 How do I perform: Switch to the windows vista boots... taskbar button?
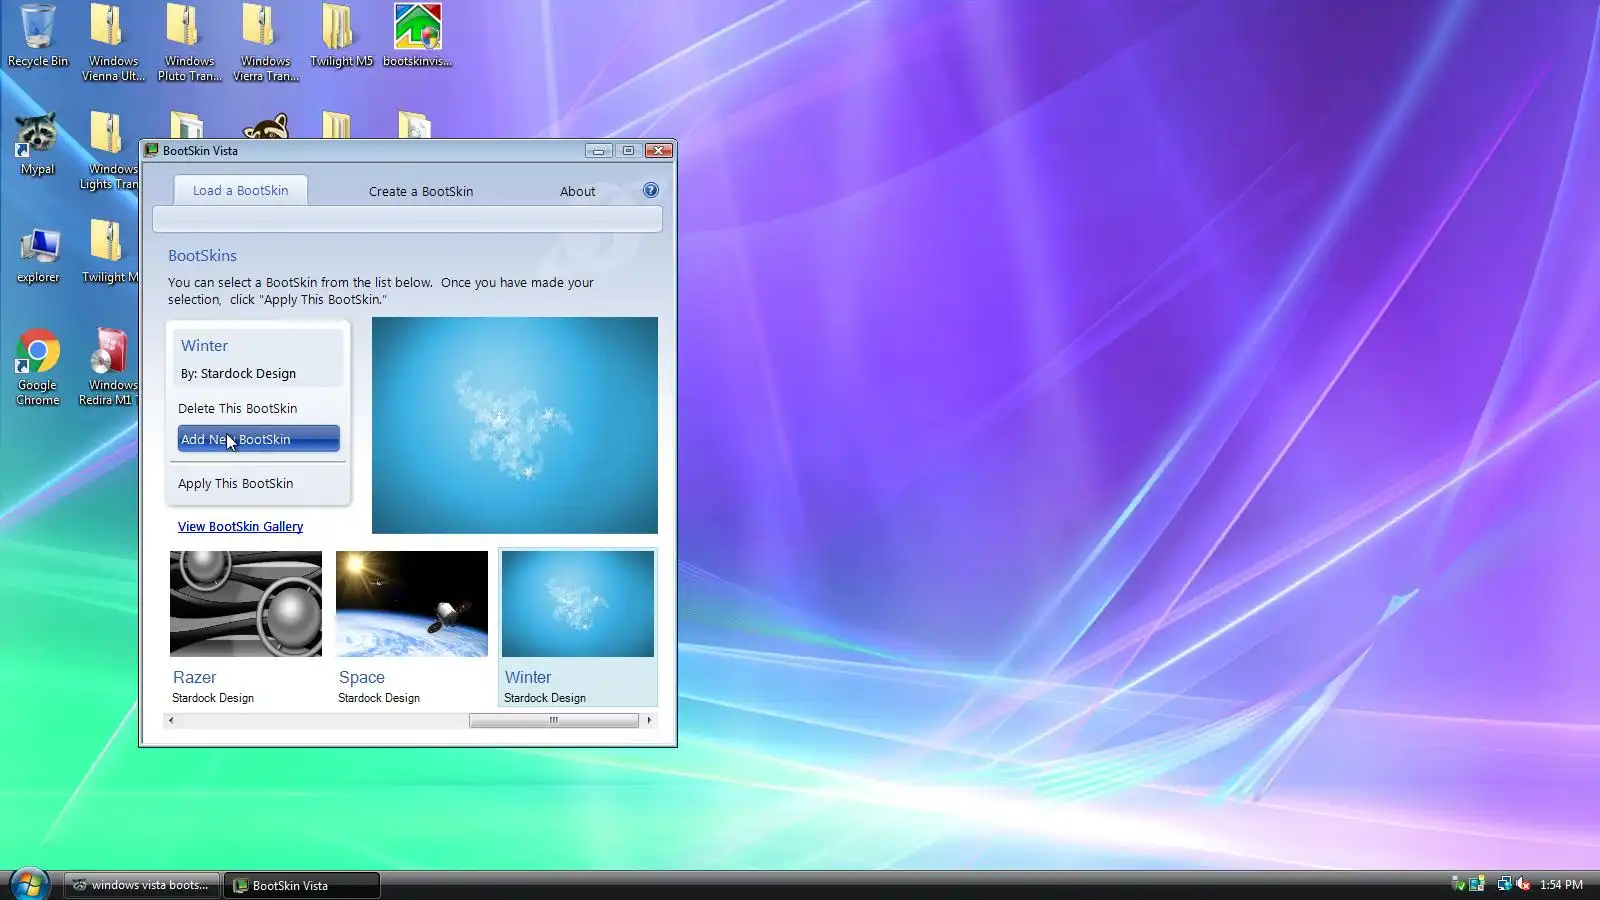coord(141,885)
